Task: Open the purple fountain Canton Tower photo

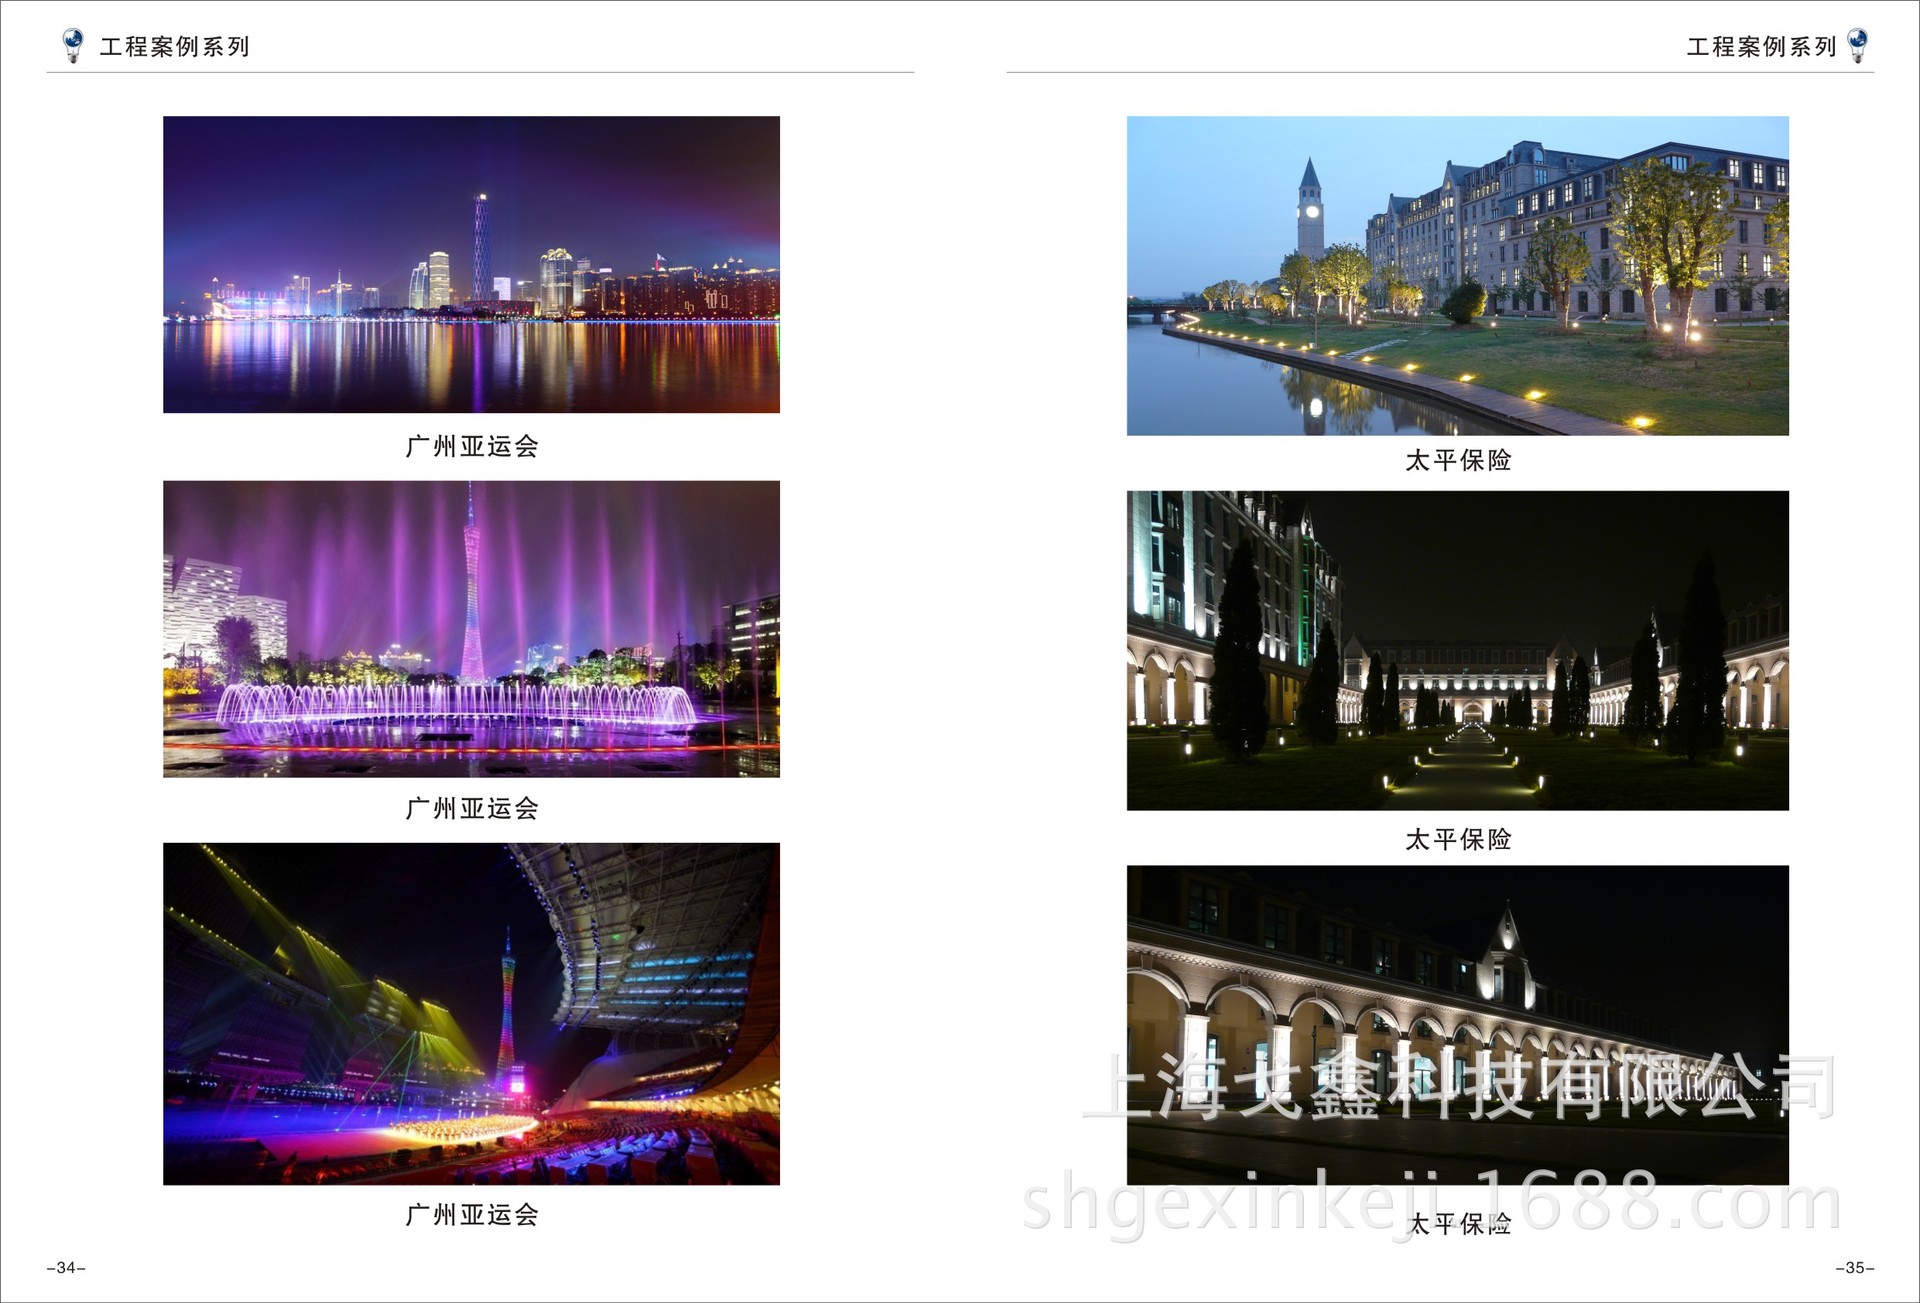Action: point(471,629)
